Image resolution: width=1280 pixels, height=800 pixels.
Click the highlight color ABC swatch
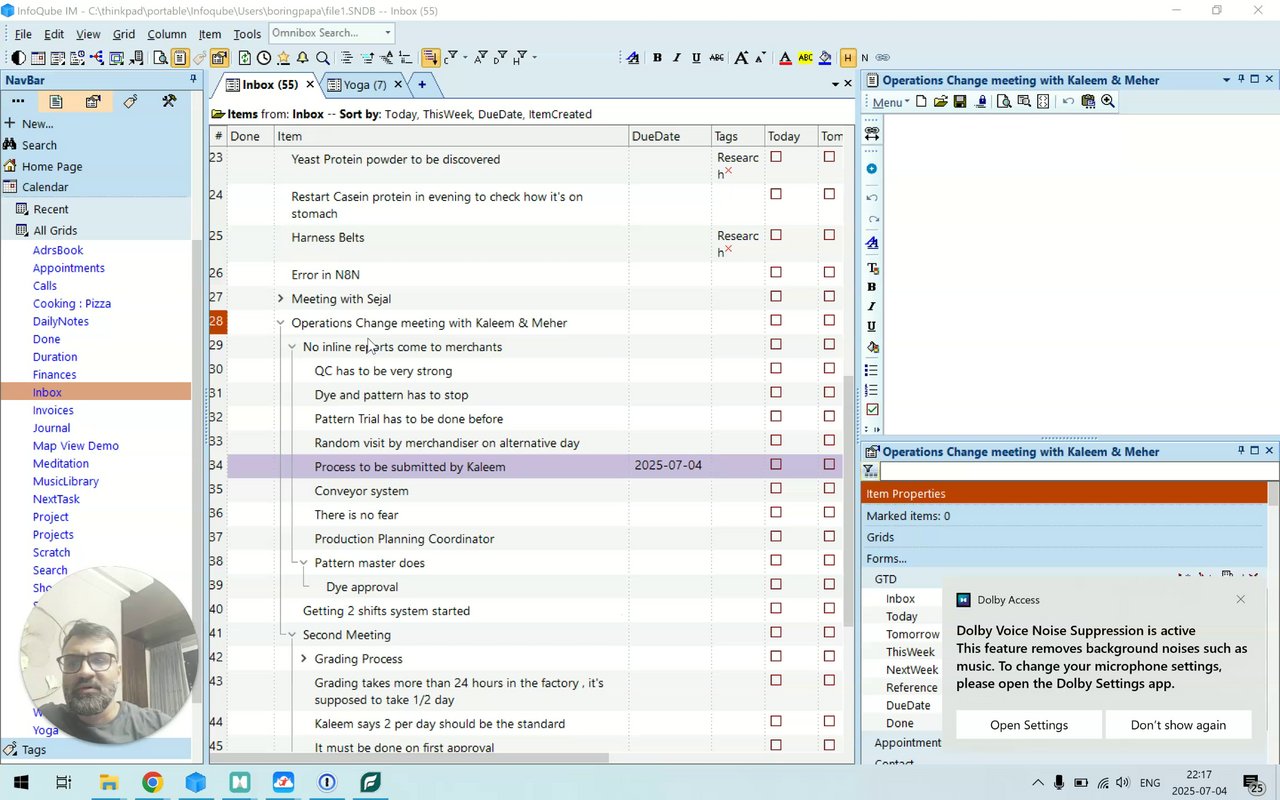[805, 58]
